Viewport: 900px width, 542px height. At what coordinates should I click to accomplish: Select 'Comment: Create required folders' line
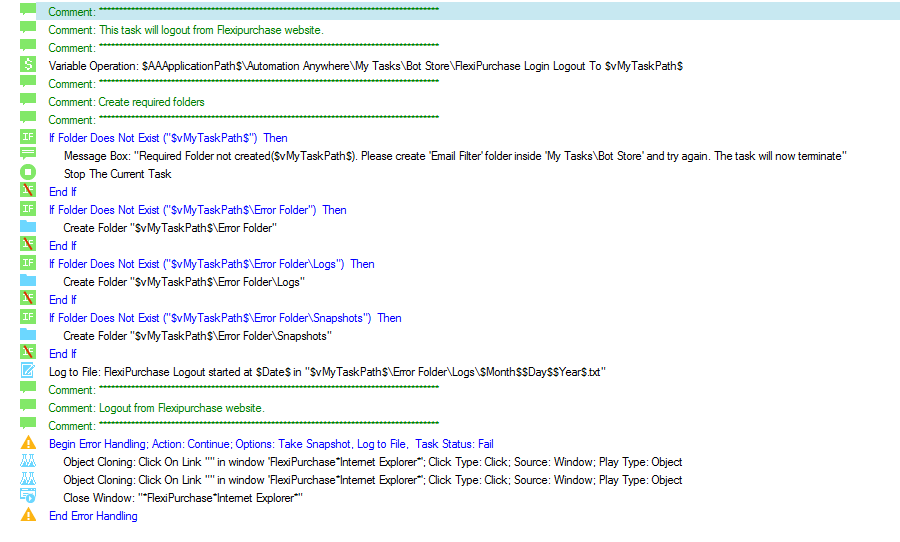coord(126,102)
